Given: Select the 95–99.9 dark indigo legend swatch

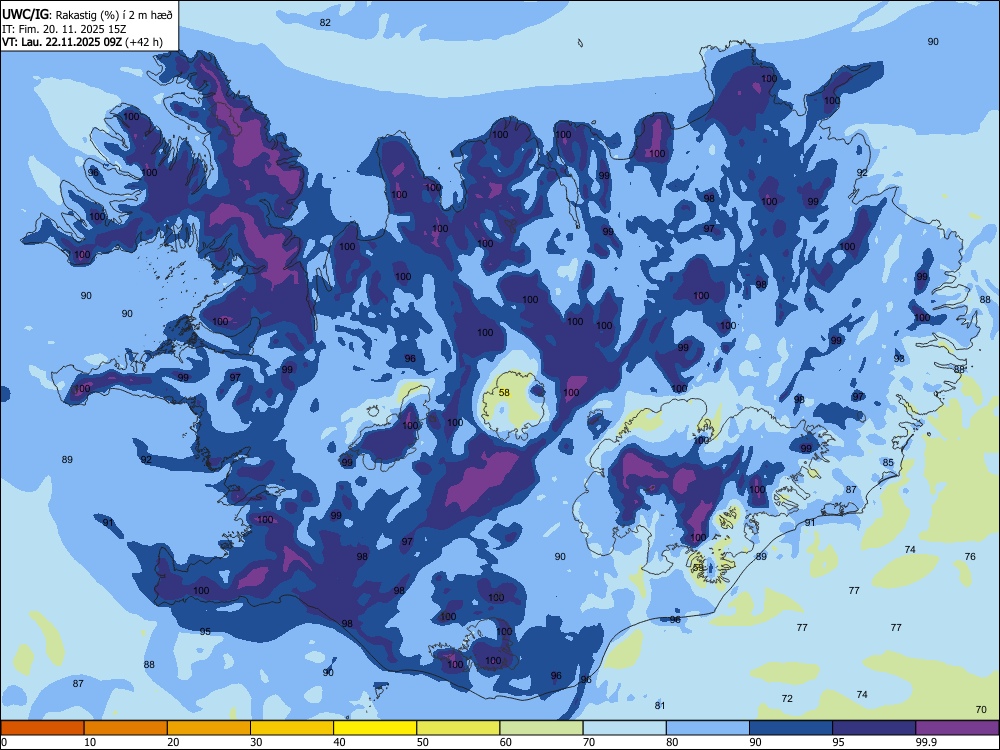Looking at the screenshot, I should point(874,728).
